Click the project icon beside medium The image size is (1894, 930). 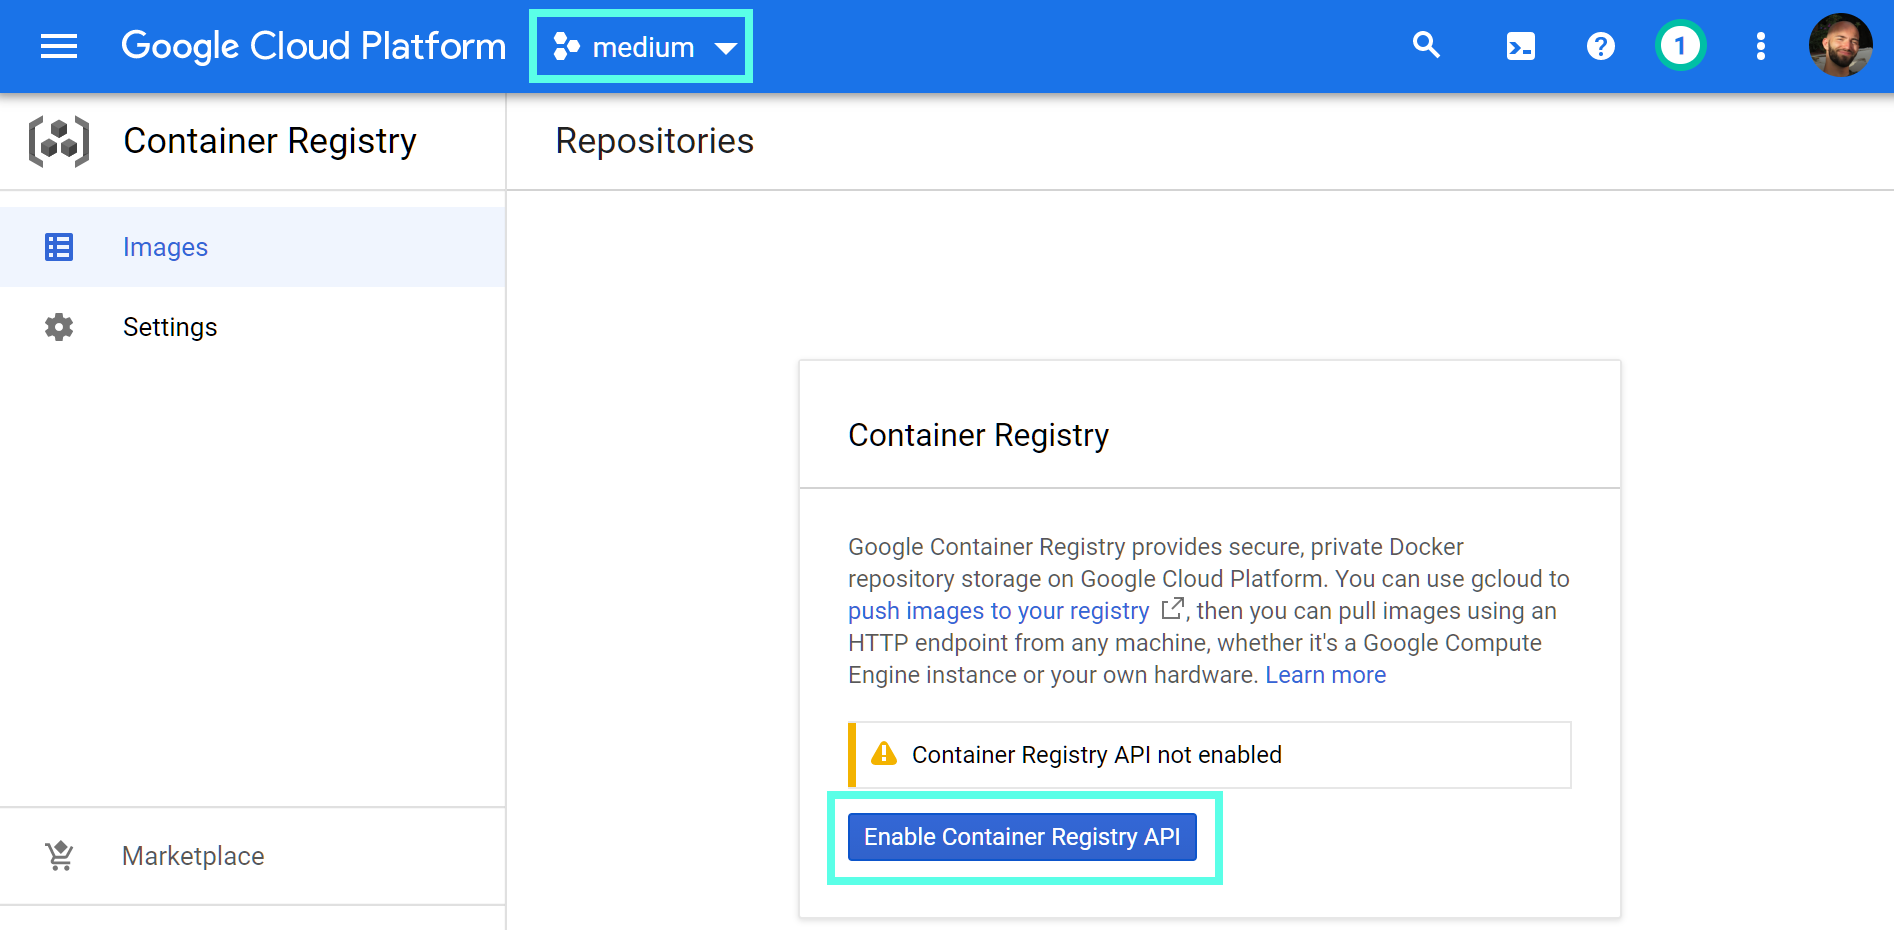pyautogui.click(x=566, y=47)
